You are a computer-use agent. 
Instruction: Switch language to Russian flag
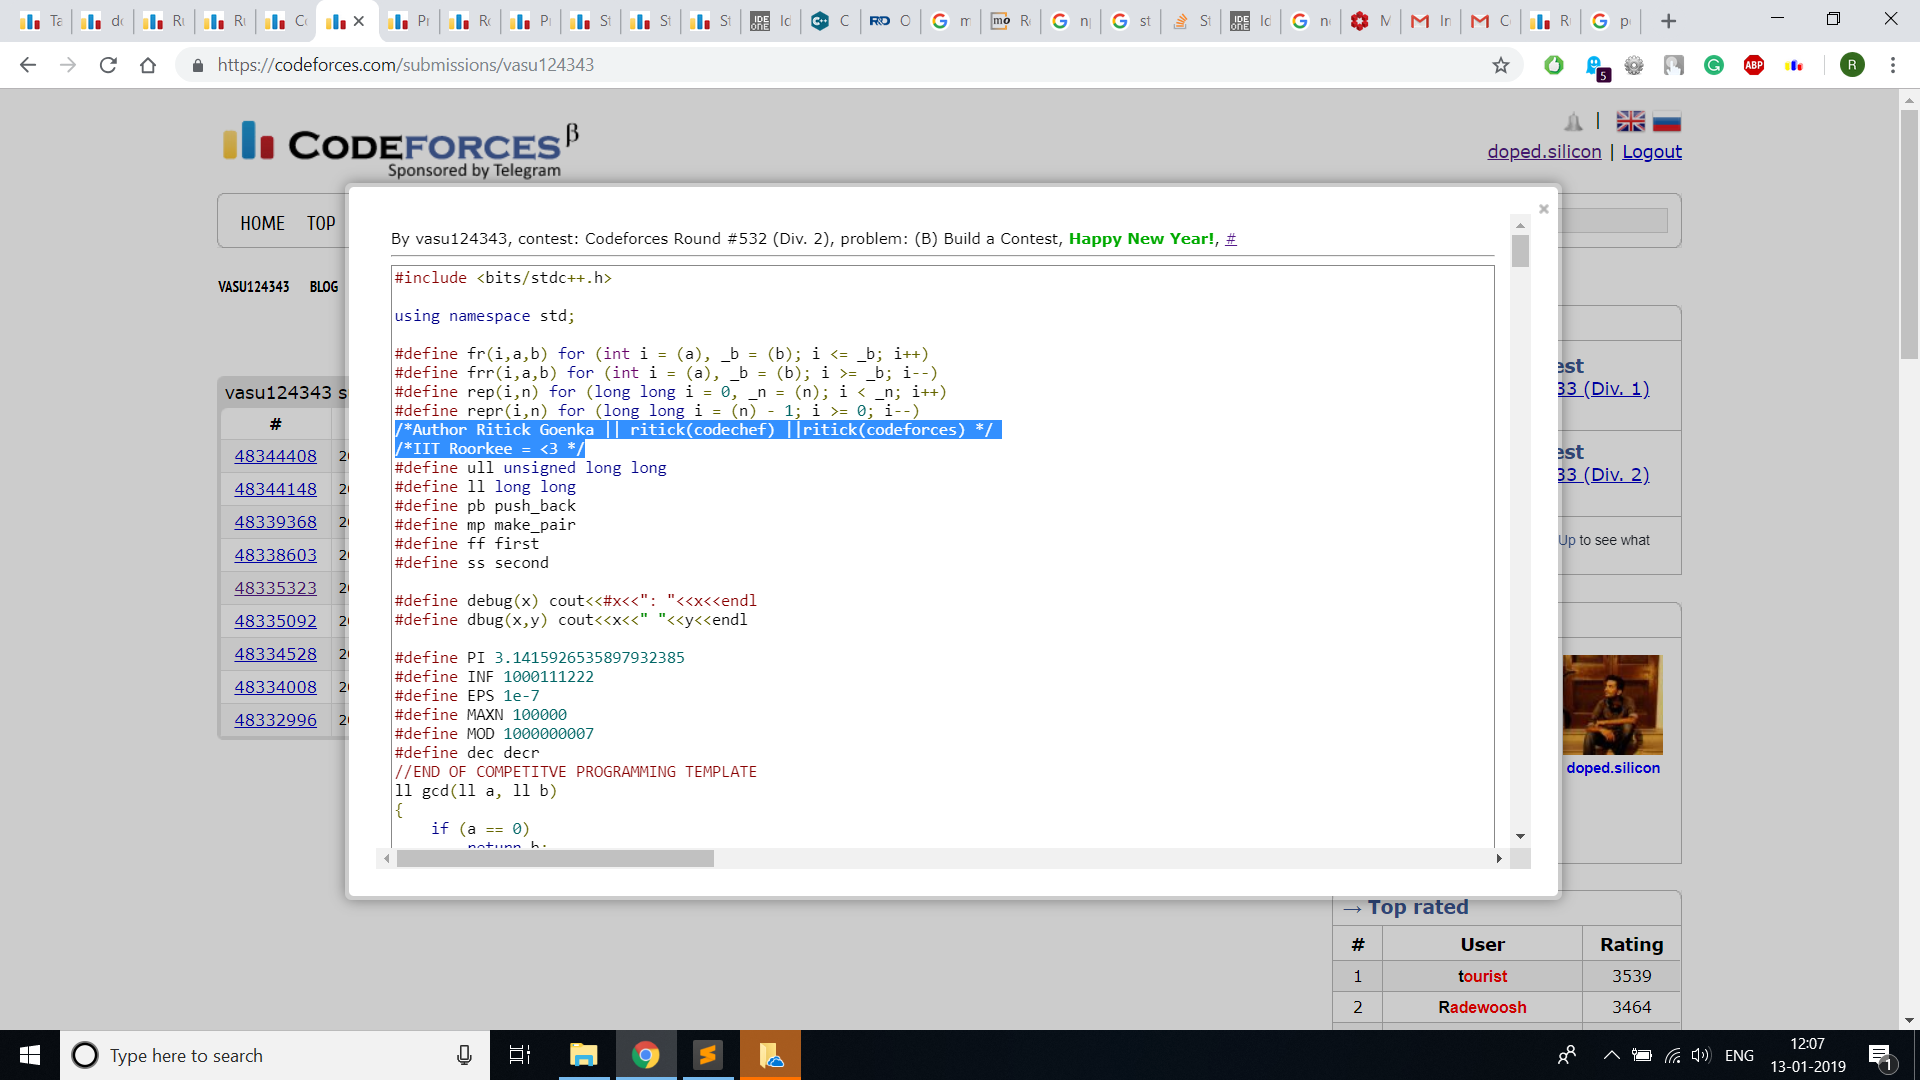[1667, 121]
